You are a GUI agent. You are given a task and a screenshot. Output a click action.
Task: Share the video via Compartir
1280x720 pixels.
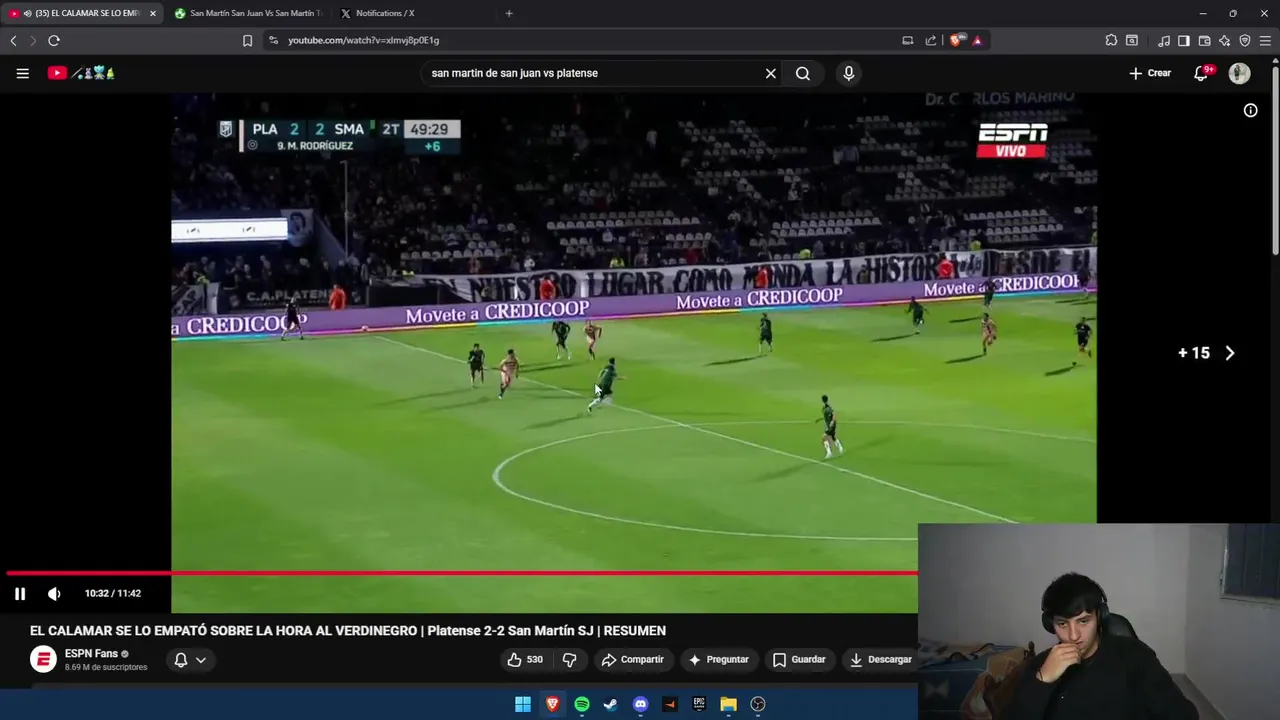click(632, 659)
